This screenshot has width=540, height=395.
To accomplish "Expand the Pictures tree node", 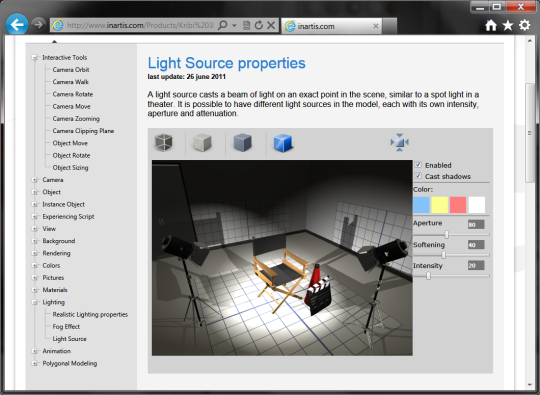I will point(34,278).
